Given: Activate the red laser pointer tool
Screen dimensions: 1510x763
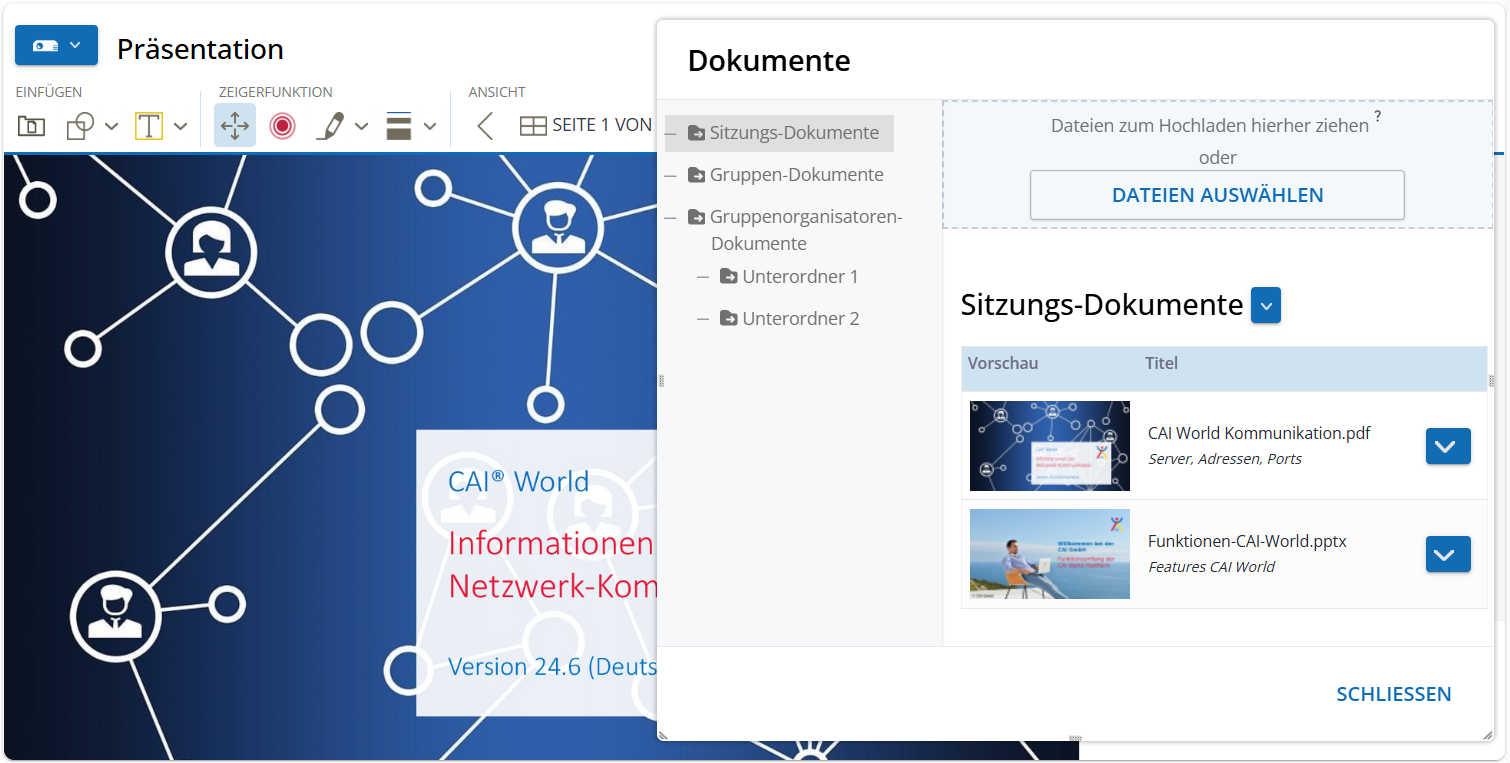Looking at the screenshot, I should coord(282,127).
